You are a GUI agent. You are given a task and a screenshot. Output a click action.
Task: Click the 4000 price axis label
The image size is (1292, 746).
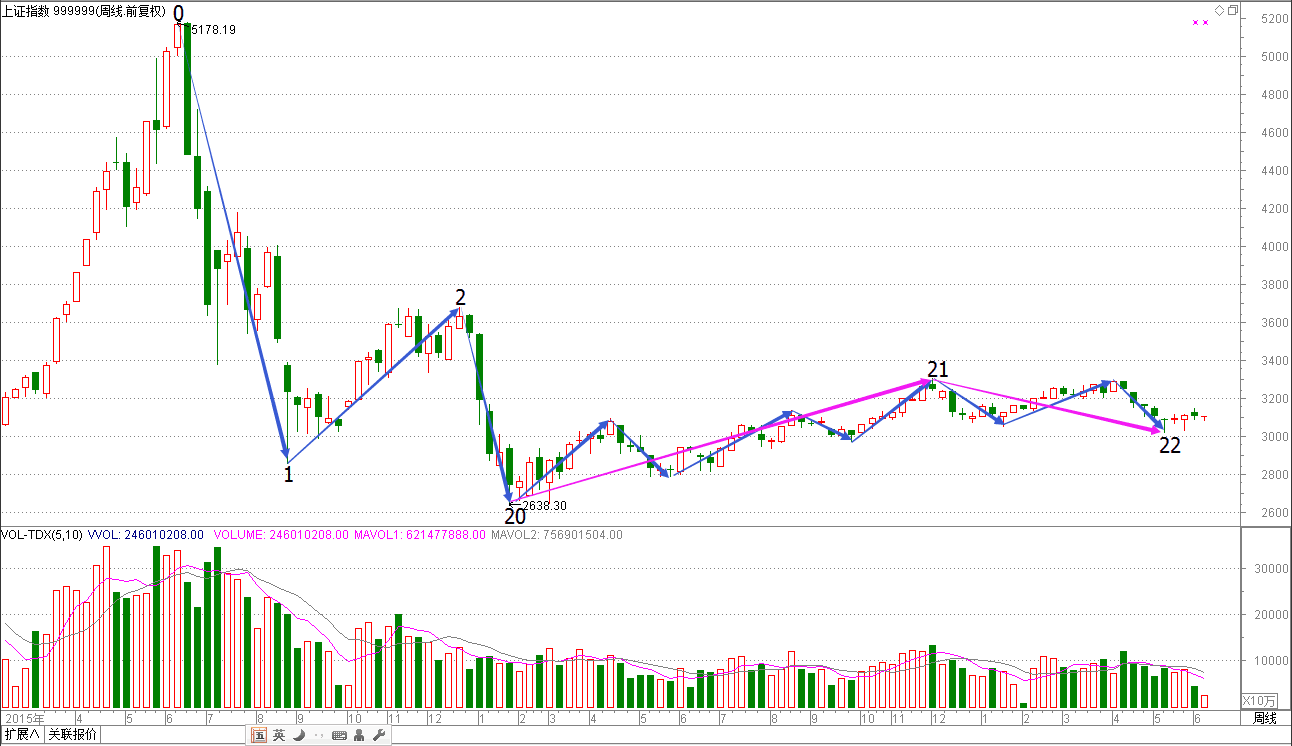point(1274,247)
